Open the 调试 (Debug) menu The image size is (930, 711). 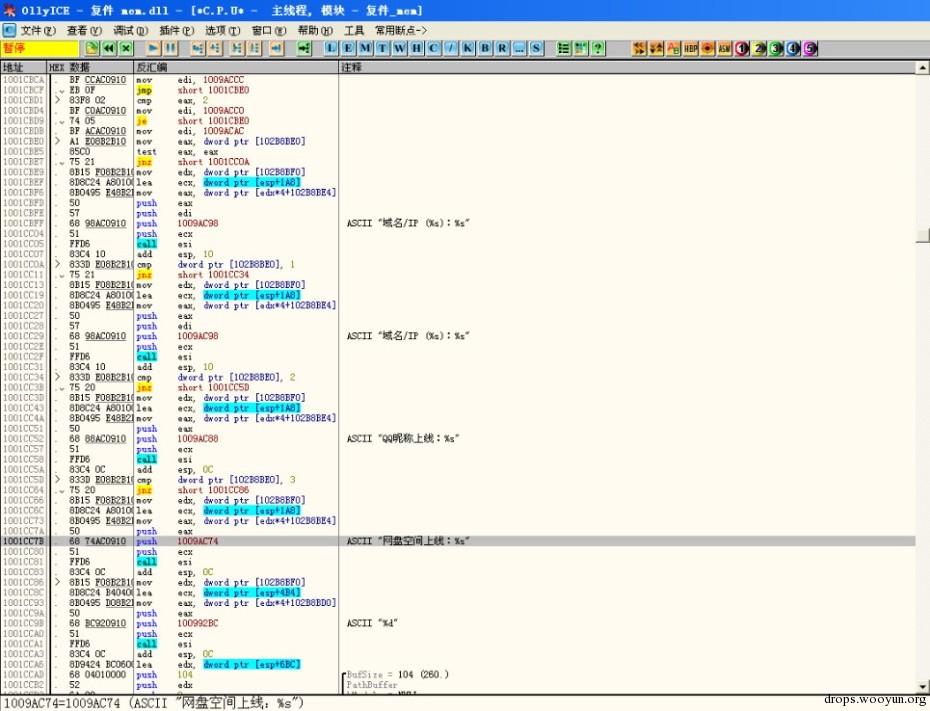coord(130,30)
